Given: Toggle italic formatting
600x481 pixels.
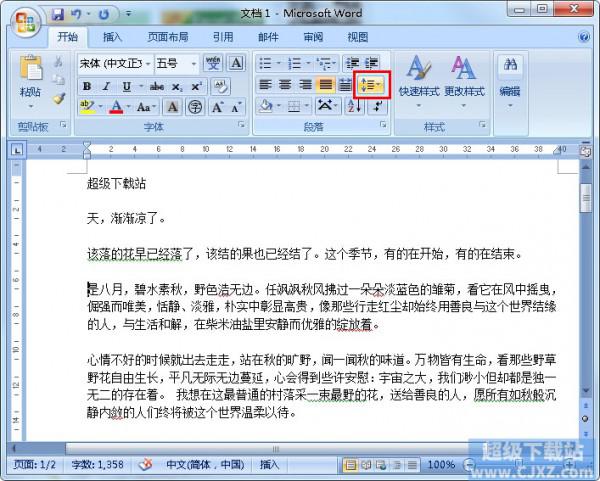Looking at the screenshot, I should tap(107, 86).
